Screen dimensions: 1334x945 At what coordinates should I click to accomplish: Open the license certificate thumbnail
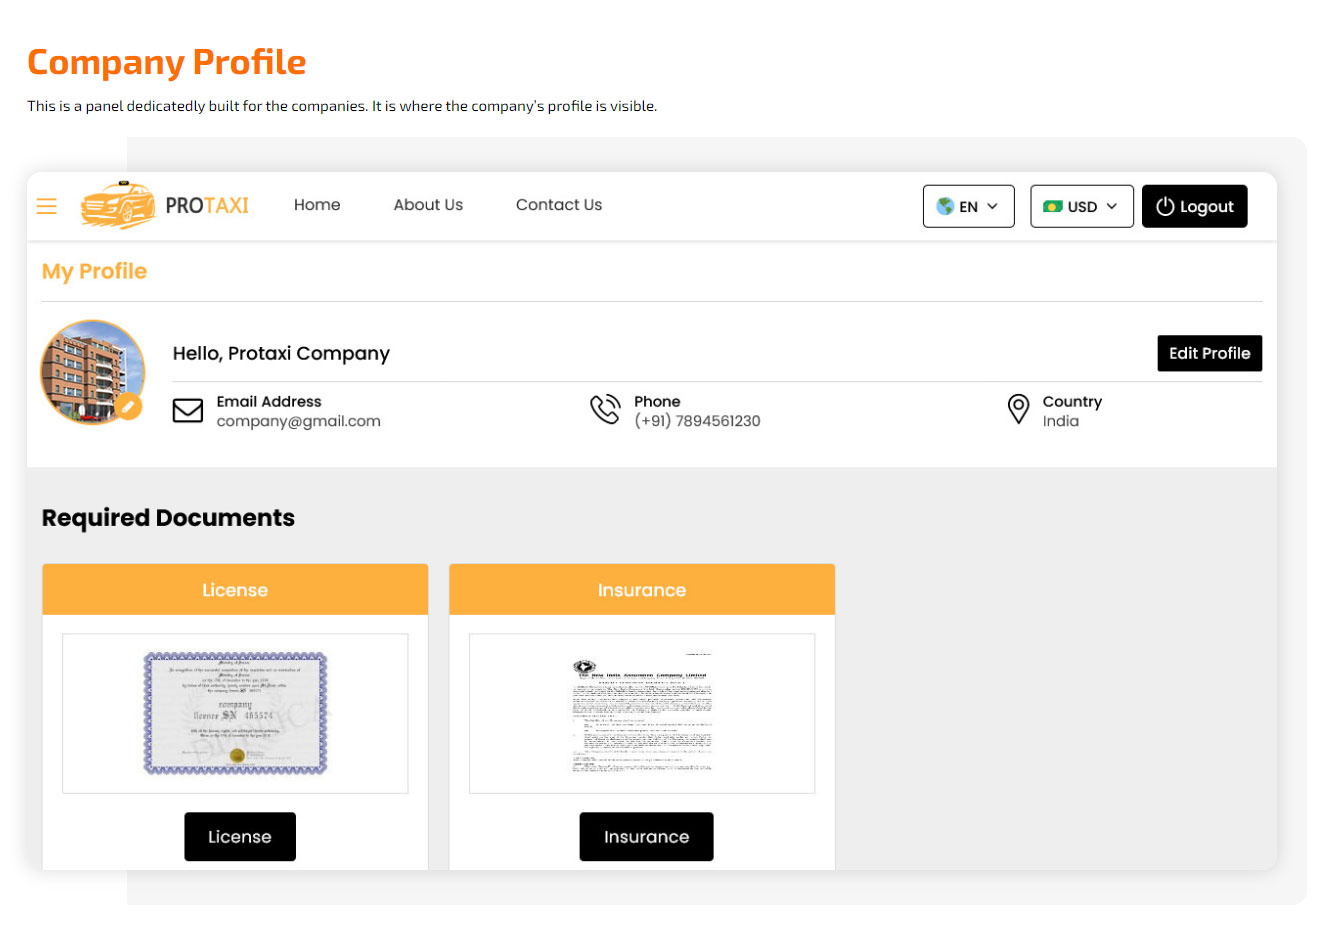click(x=235, y=713)
